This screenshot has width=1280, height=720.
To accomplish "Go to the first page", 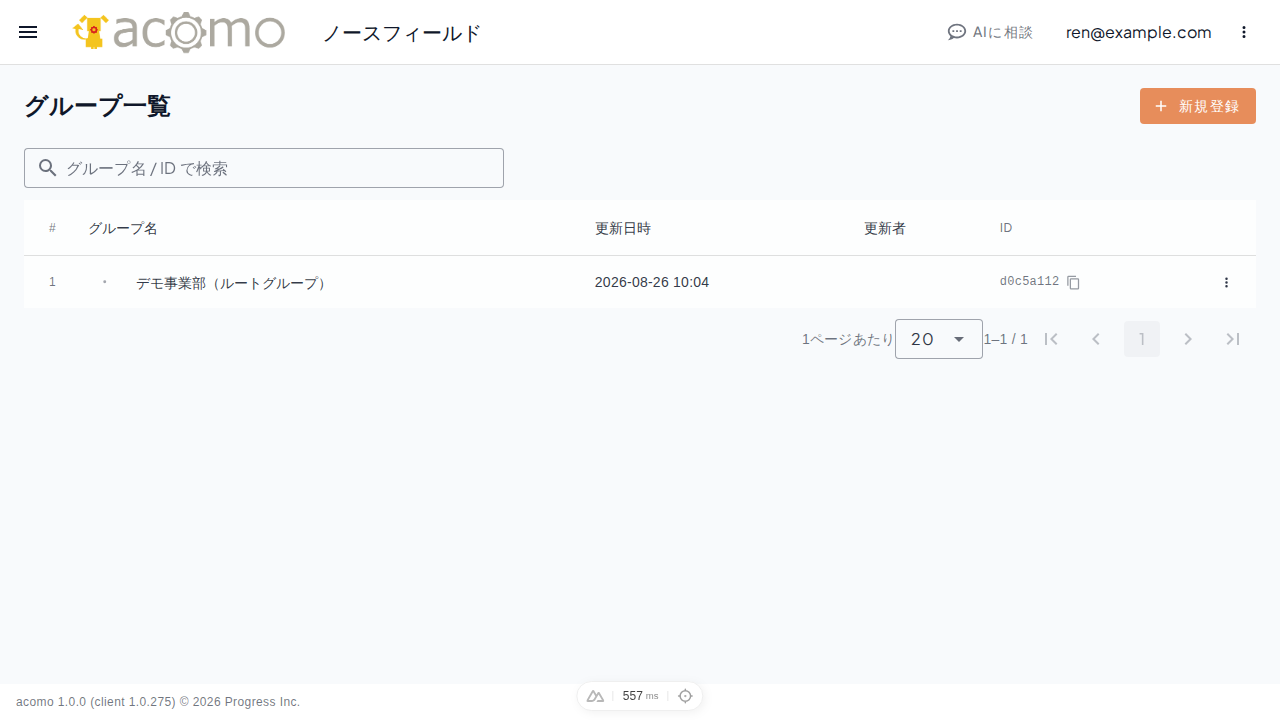I will pos(1051,339).
